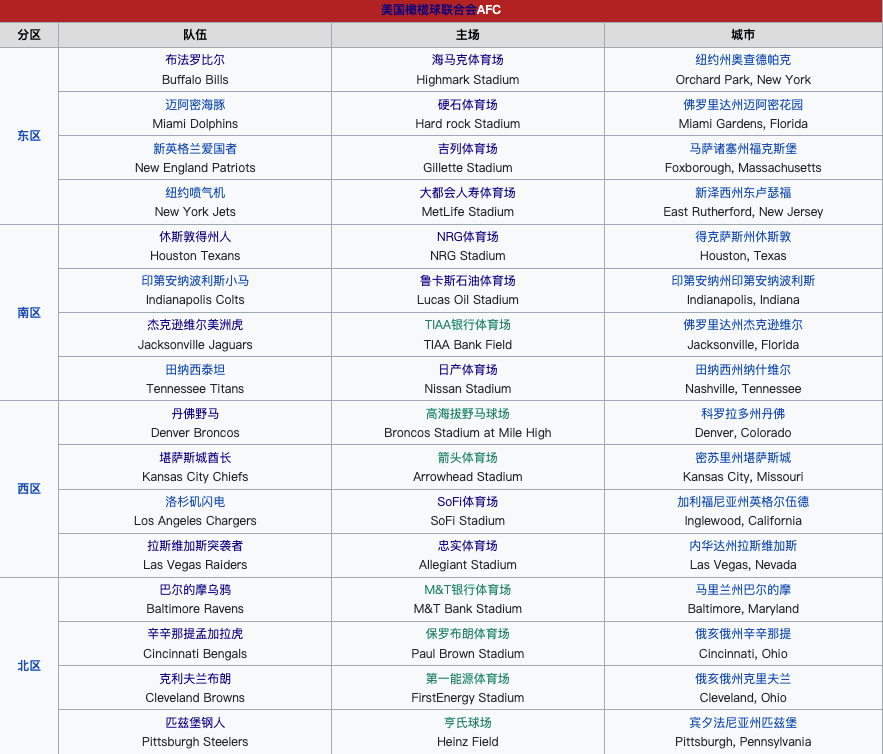Select the 队伍 column header

195,35
